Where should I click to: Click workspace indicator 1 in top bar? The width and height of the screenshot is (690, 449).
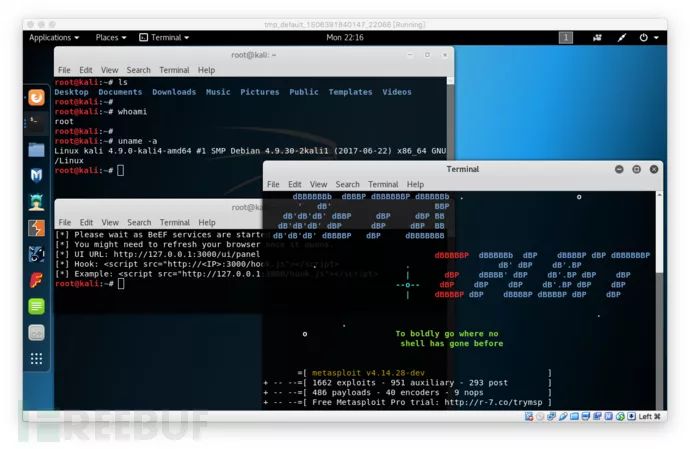click(x=566, y=38)
